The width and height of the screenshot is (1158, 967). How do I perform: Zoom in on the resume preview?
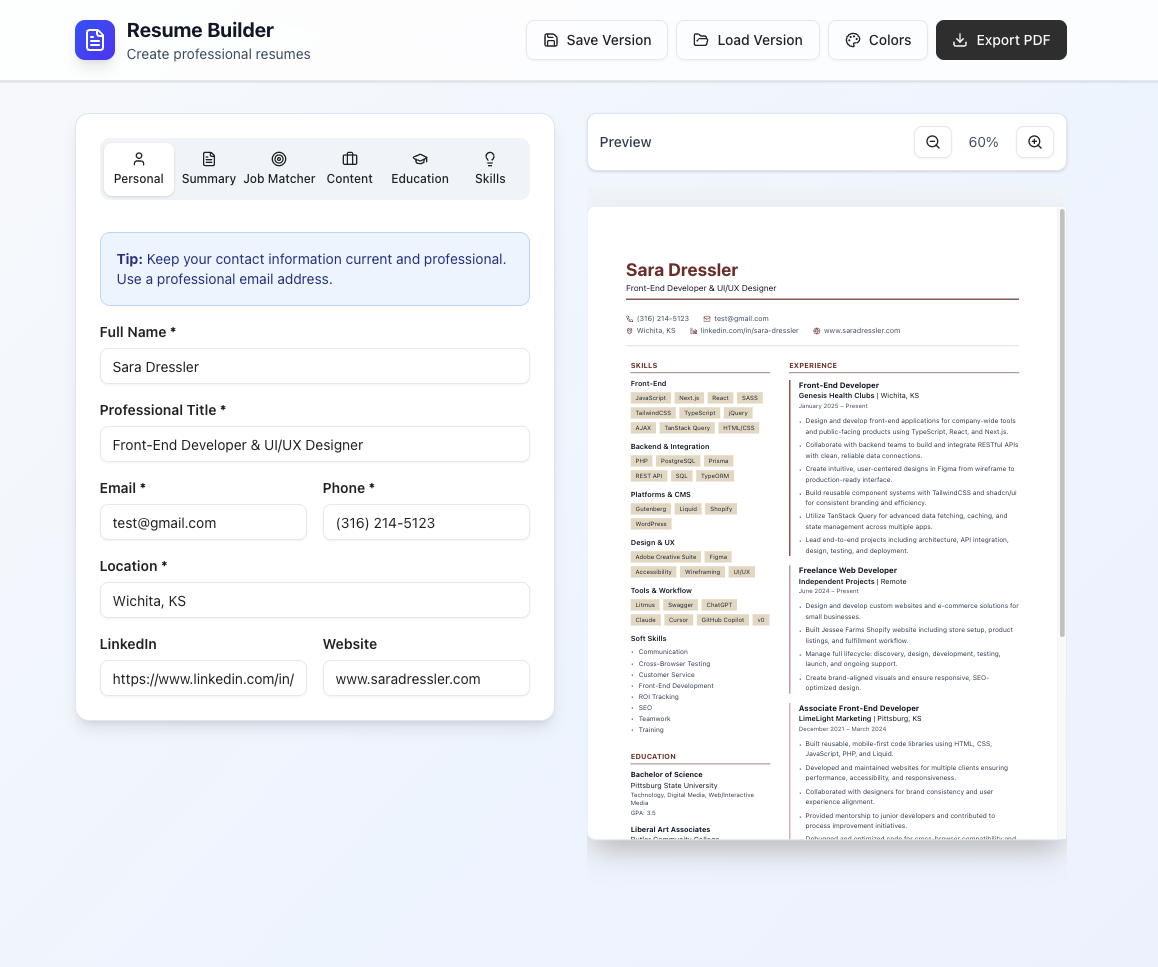click(x=1034, y=142)
